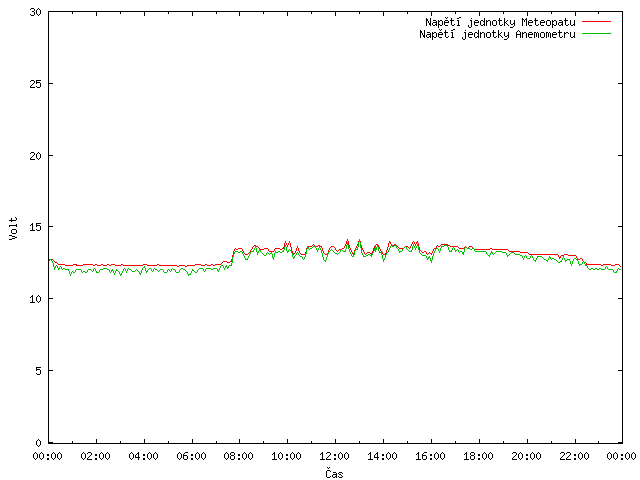The image size is (640, 480).
Task: Click the y-axis value '10'
Action: [36, 299]
